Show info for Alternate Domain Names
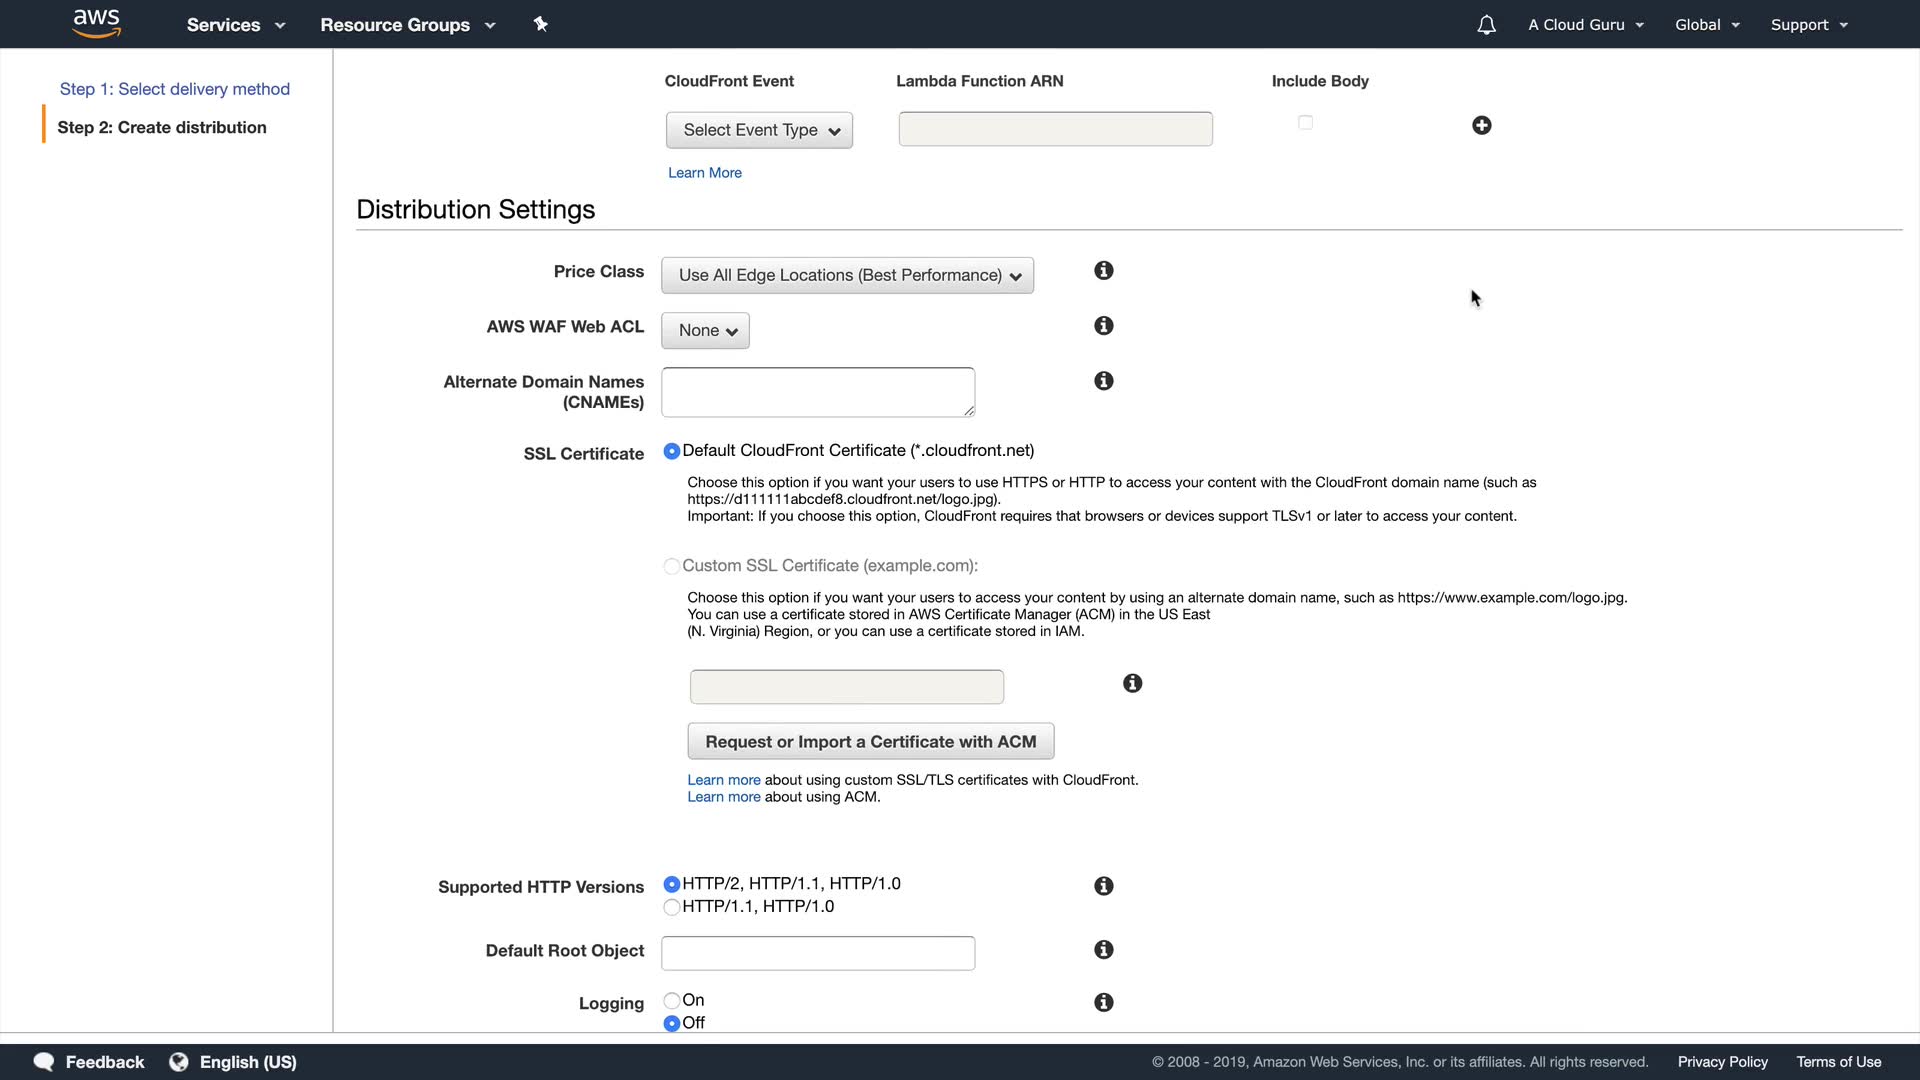 (x=1103, y=381)
